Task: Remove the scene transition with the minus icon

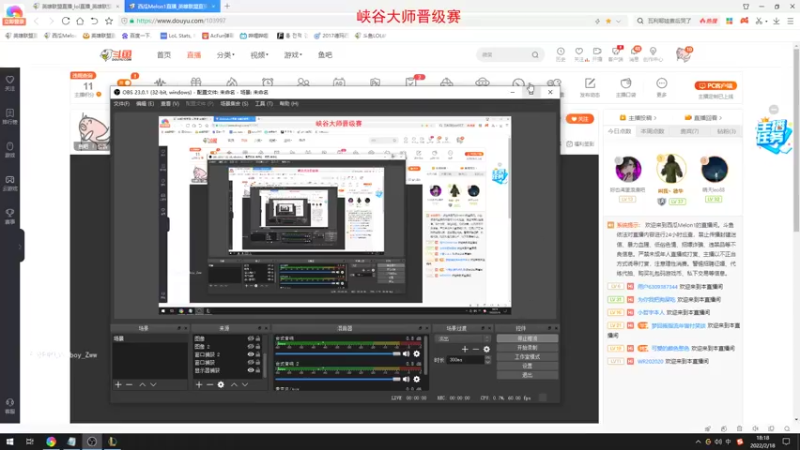Action: pyautogui.click(x=476, y=349)
